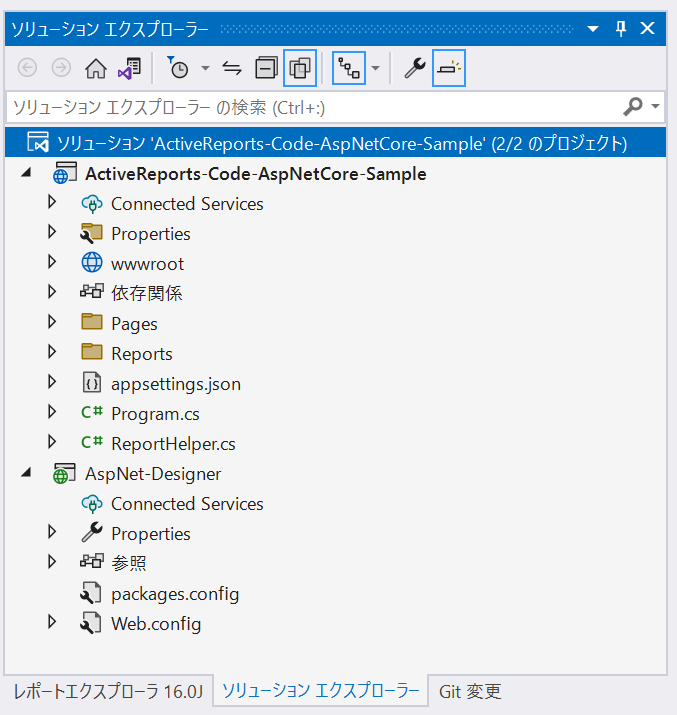Click AspNet-Designer's Properties wrench icon

[x=92, y=532]
